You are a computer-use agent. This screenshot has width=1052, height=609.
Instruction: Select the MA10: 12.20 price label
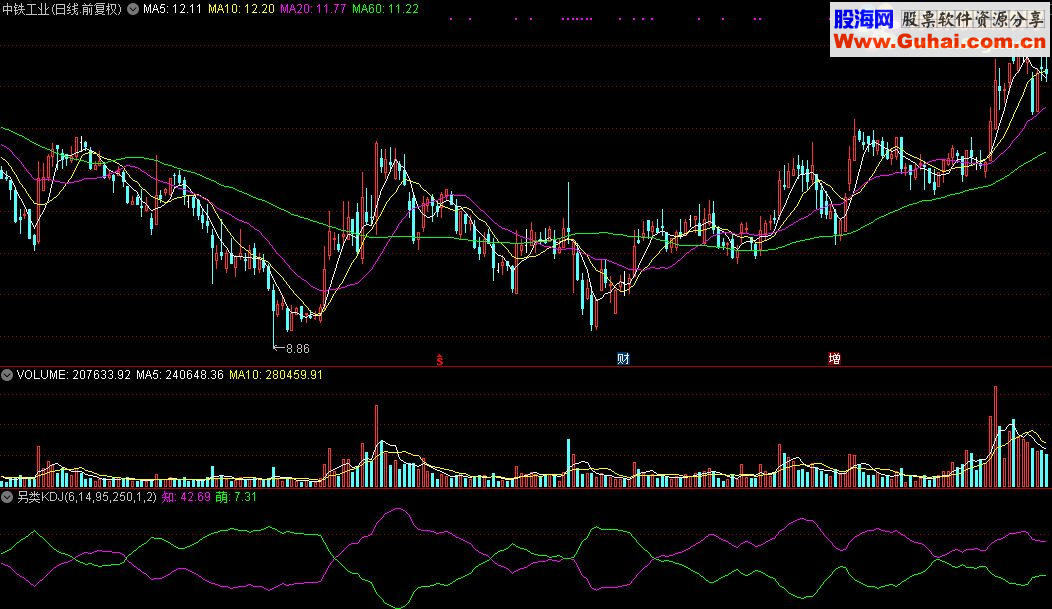point(241,9)
